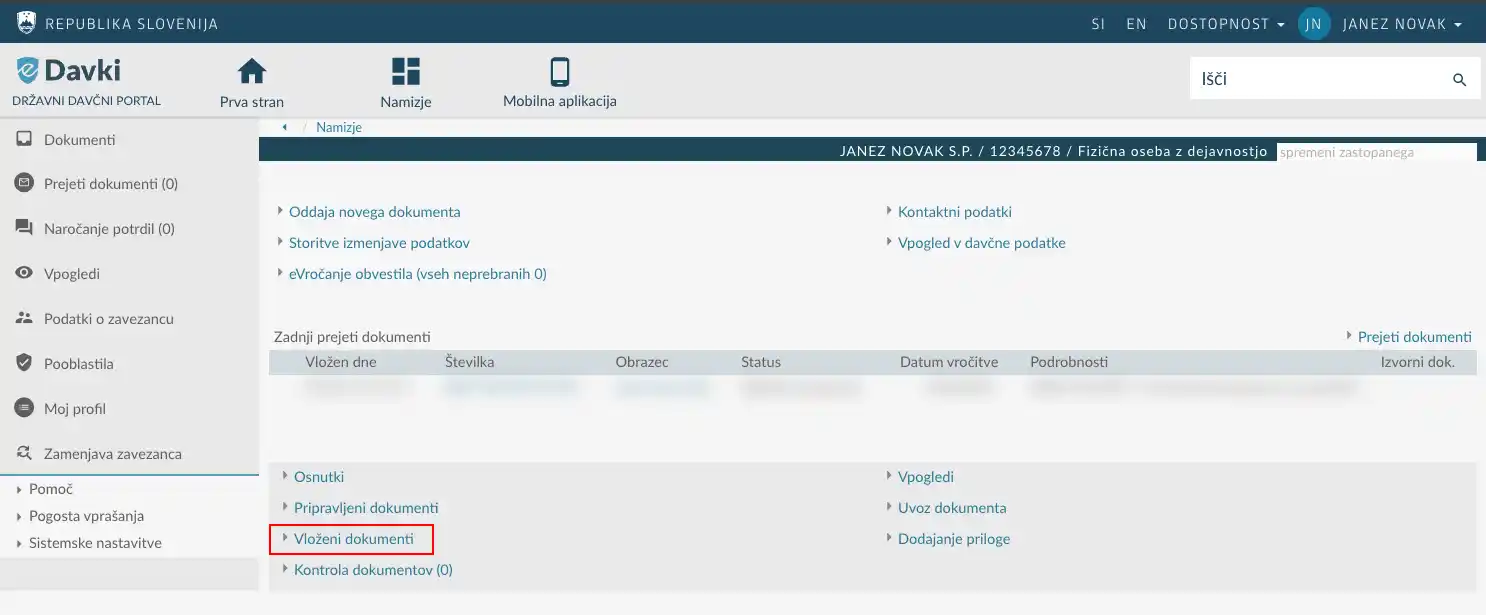Click the JN user avatar icon
This screenshot has width=1486, height=615.
[1314, 24]
